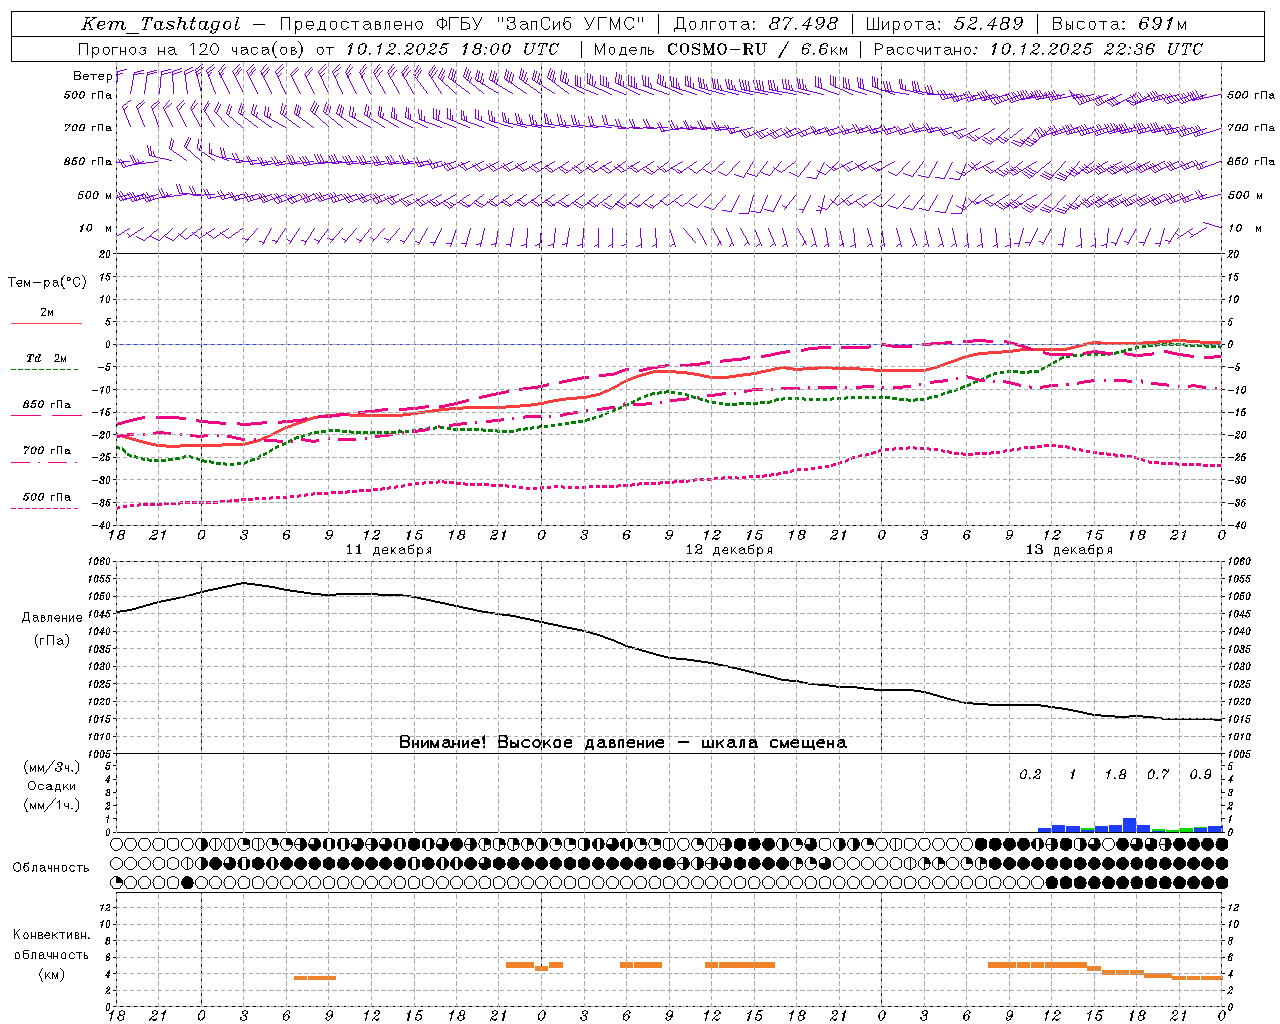Select the Тем-ра(°C) temperature label
Viewport: 1280px width, 1024px height.
[47, 283]
